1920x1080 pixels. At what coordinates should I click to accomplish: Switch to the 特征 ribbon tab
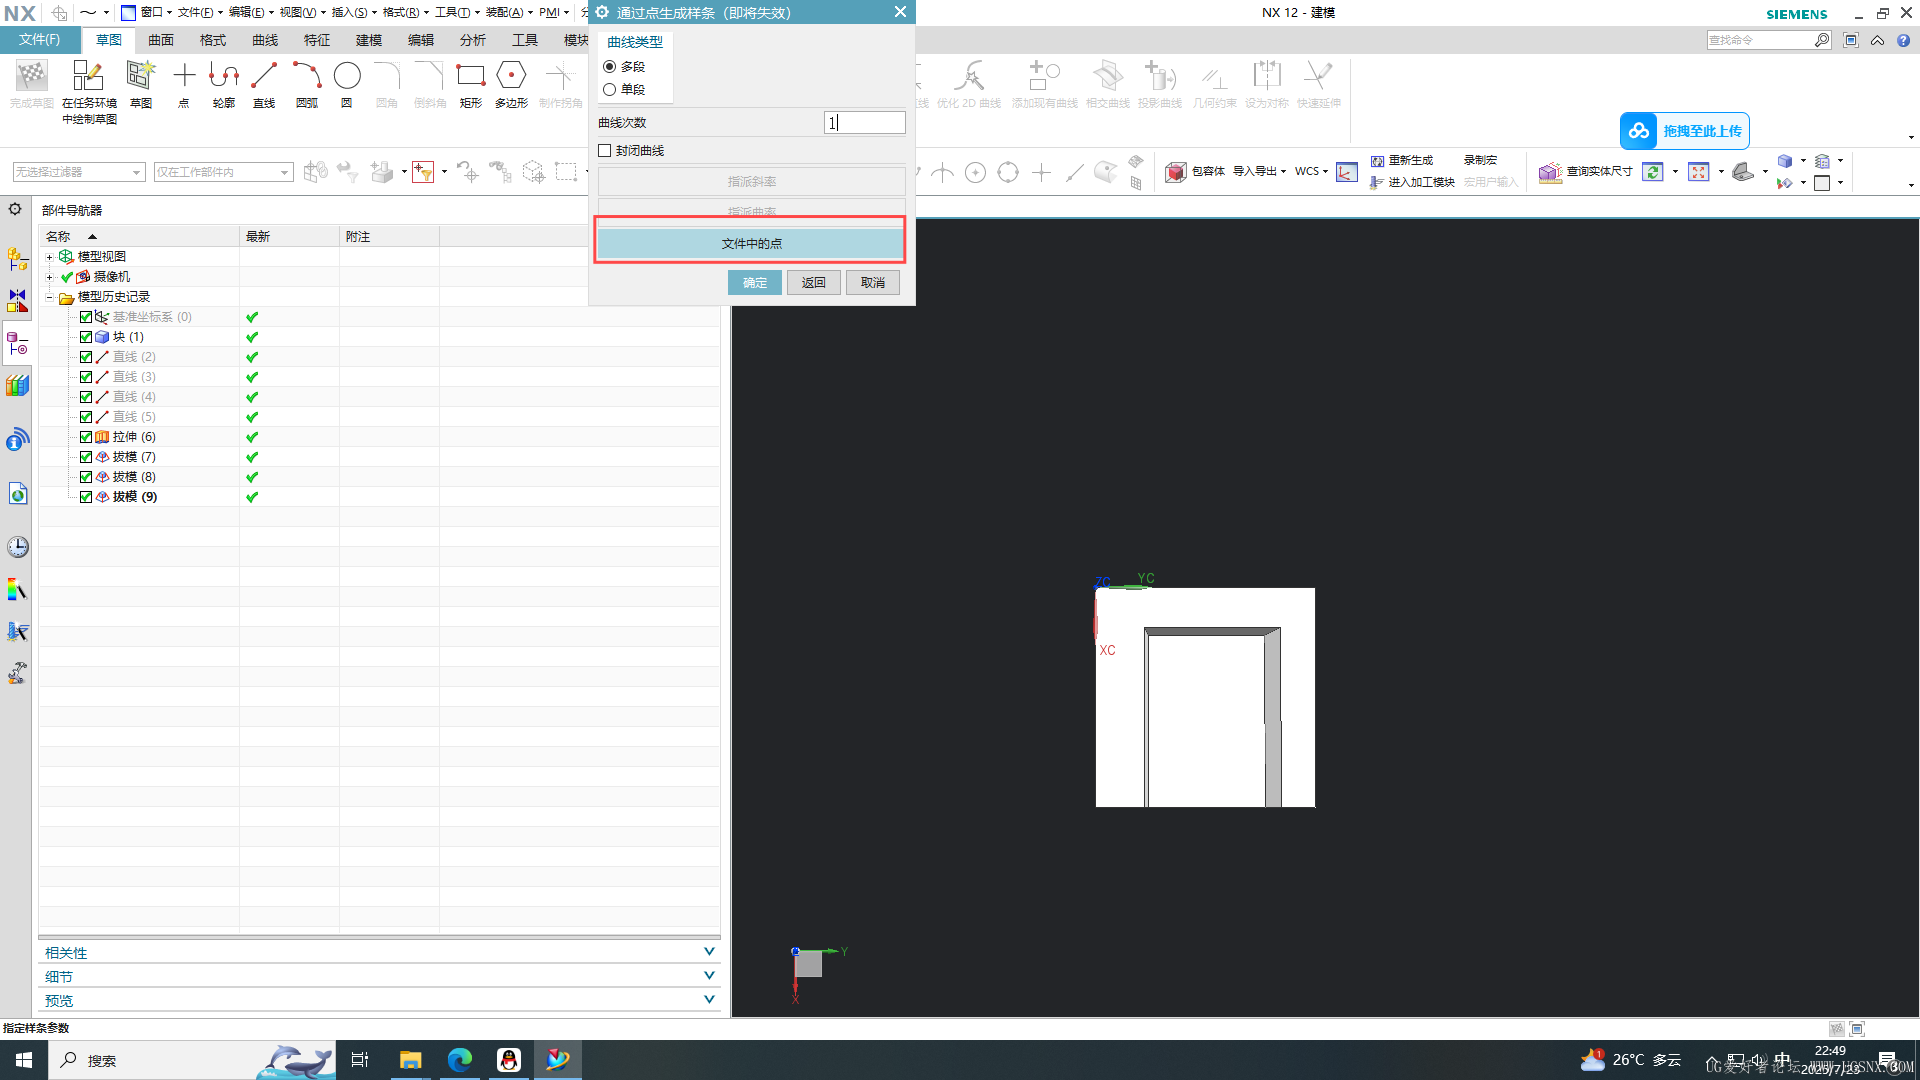(x=317, y=40)
